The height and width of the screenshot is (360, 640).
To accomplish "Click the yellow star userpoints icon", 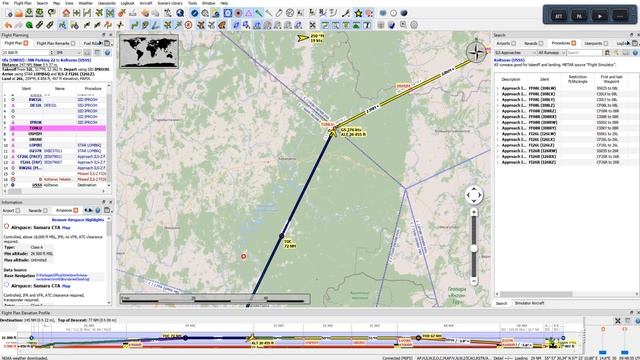I will [358, 13].
